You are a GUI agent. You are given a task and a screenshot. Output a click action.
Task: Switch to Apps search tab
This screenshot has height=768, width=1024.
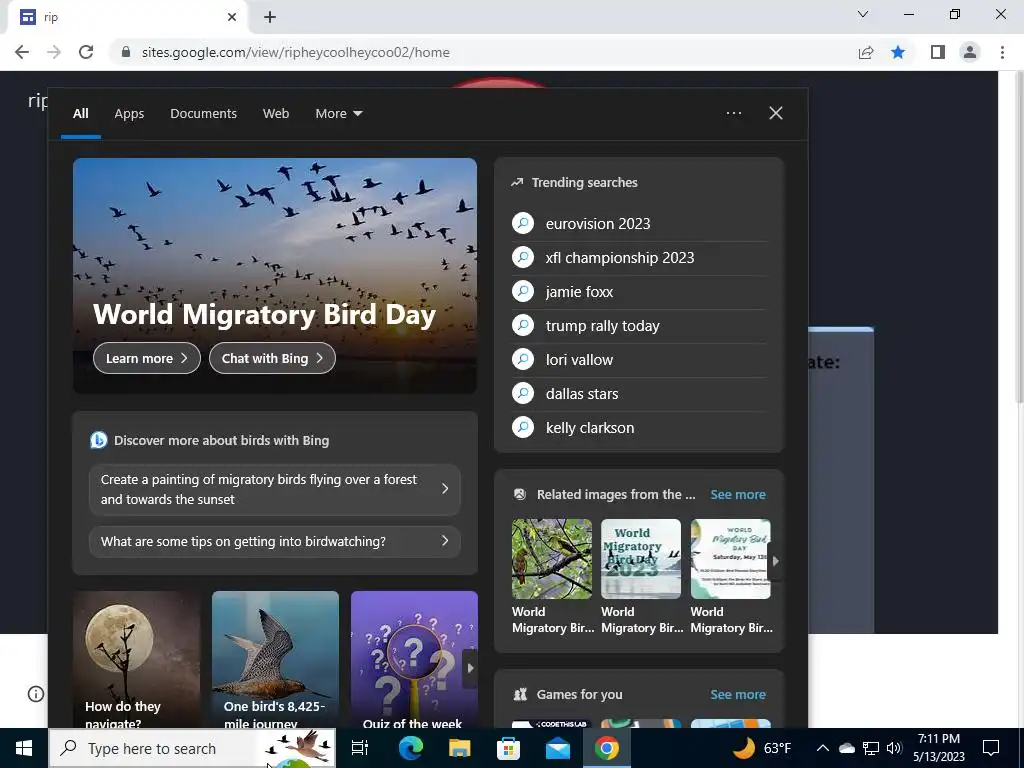(129, 114)
